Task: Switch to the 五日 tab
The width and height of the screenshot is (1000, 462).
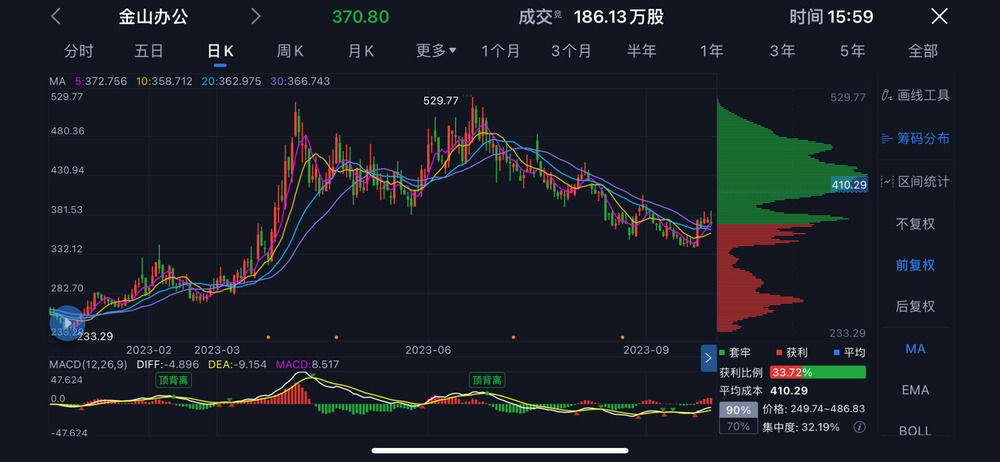Action: 149,51
